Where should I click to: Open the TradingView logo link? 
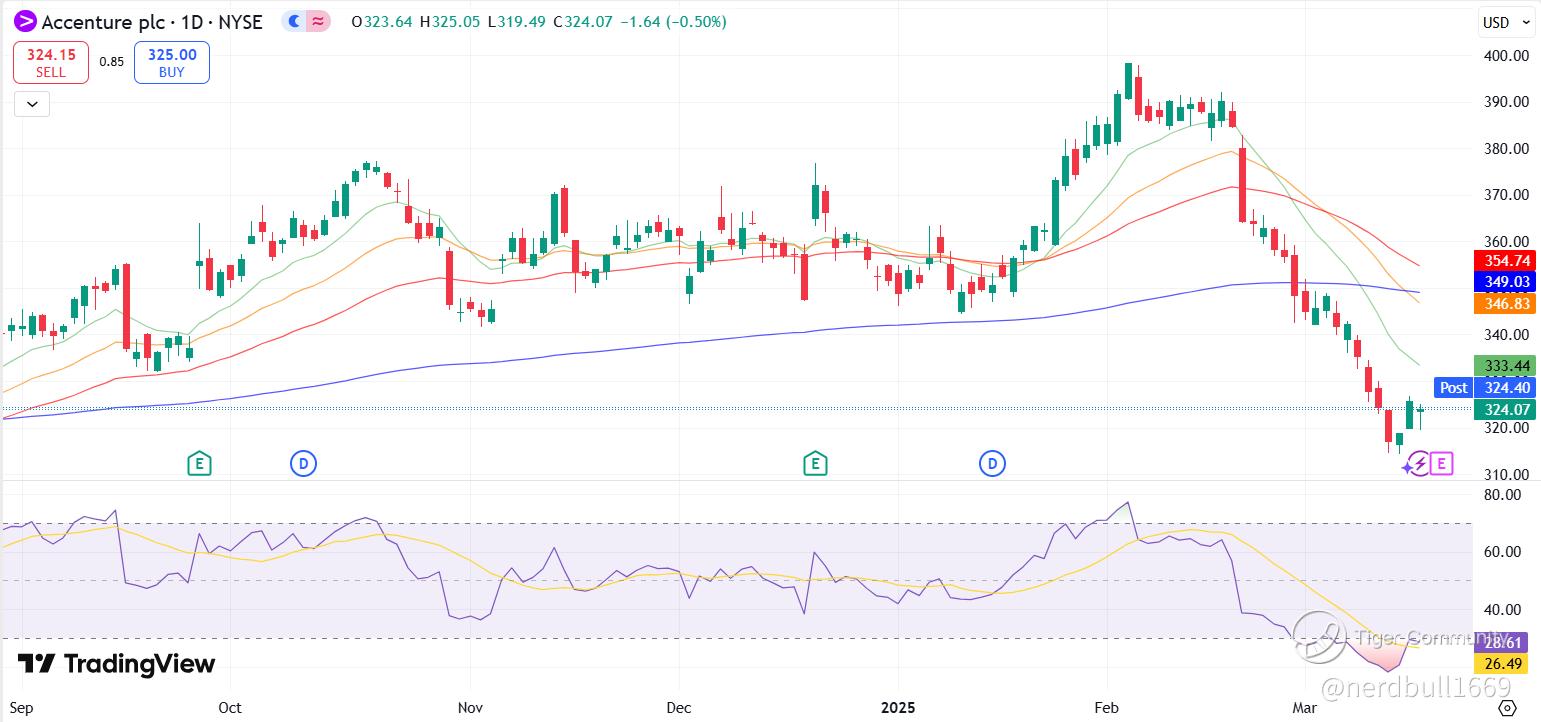116,664
